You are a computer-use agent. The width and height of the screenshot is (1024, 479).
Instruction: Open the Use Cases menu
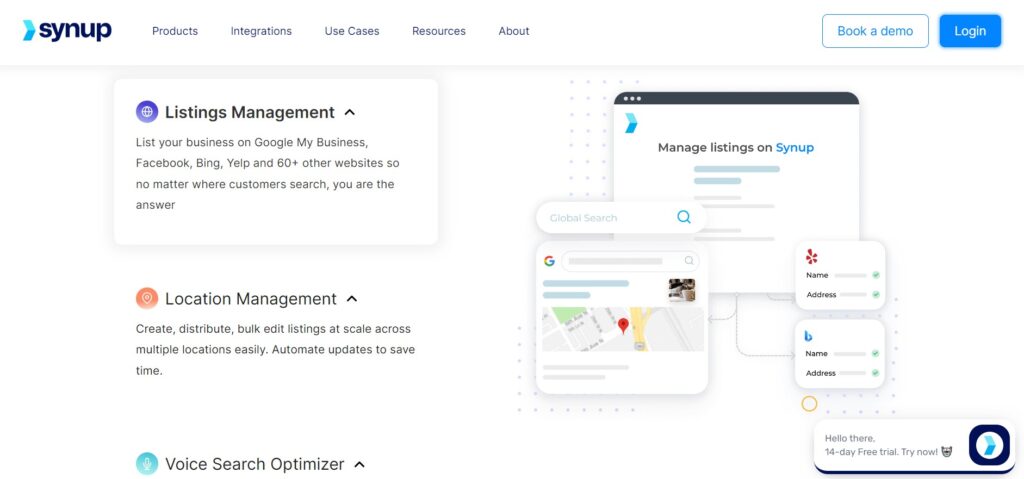(352, 31)
